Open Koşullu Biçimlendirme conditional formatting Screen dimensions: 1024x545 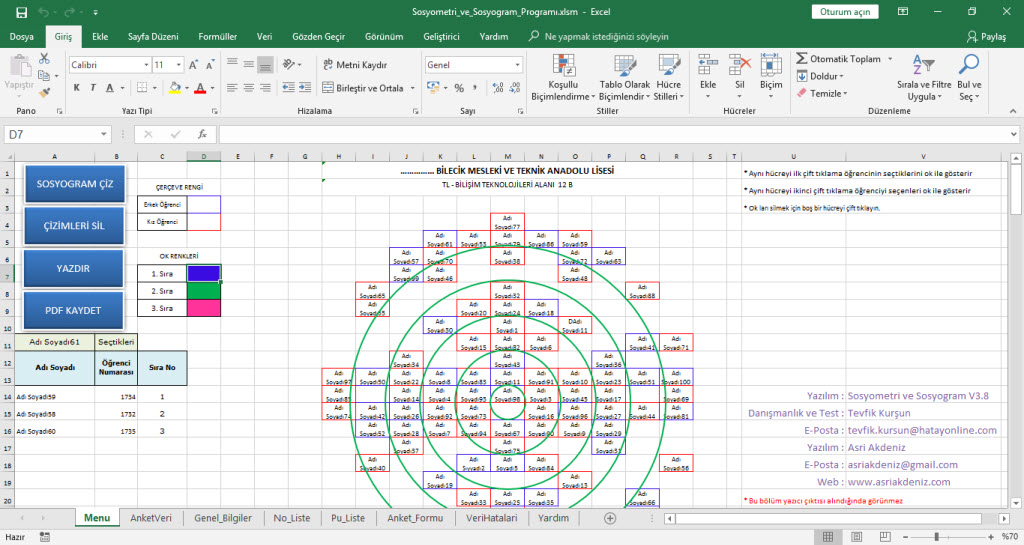[563, 77]
